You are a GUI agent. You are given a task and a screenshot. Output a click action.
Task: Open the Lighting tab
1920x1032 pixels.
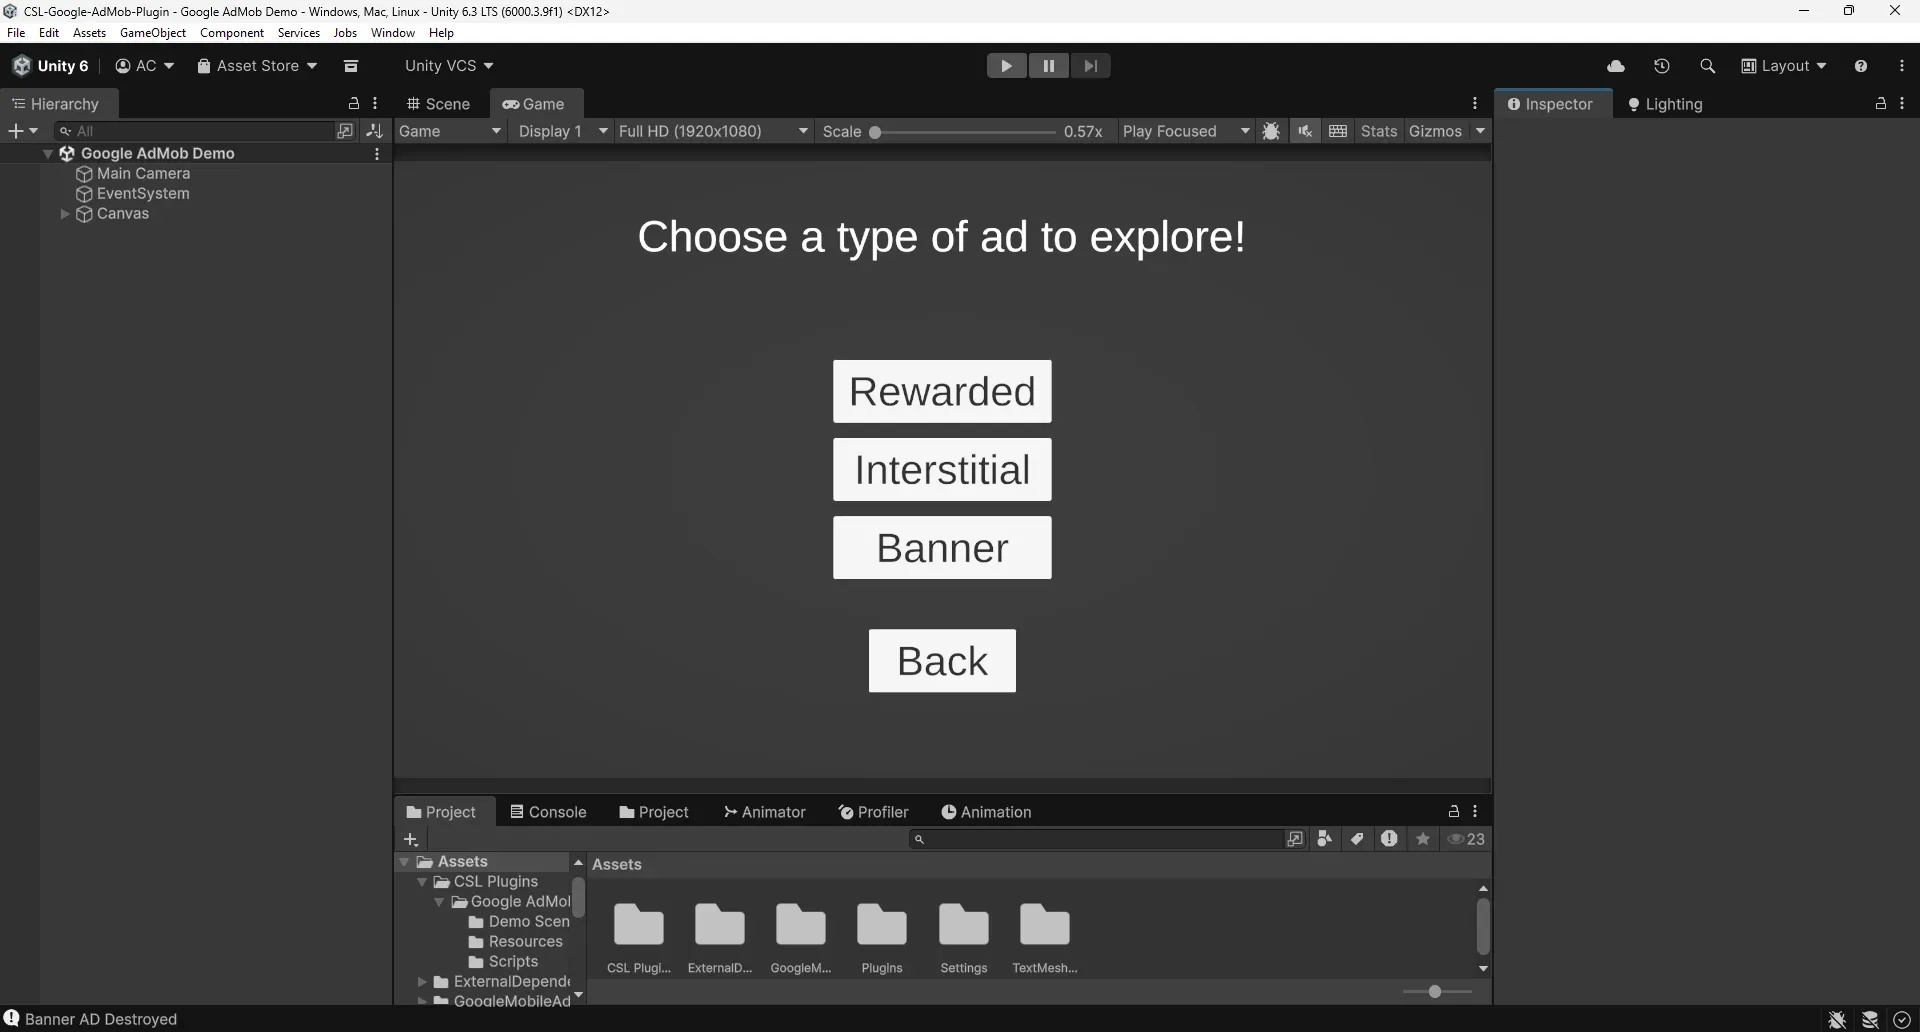(x=1665, y=104)
